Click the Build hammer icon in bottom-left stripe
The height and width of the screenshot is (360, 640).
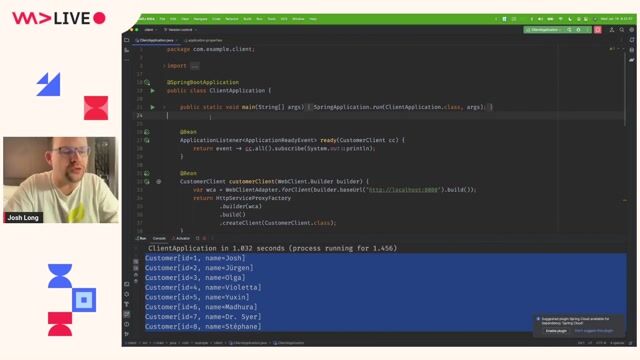127,304
